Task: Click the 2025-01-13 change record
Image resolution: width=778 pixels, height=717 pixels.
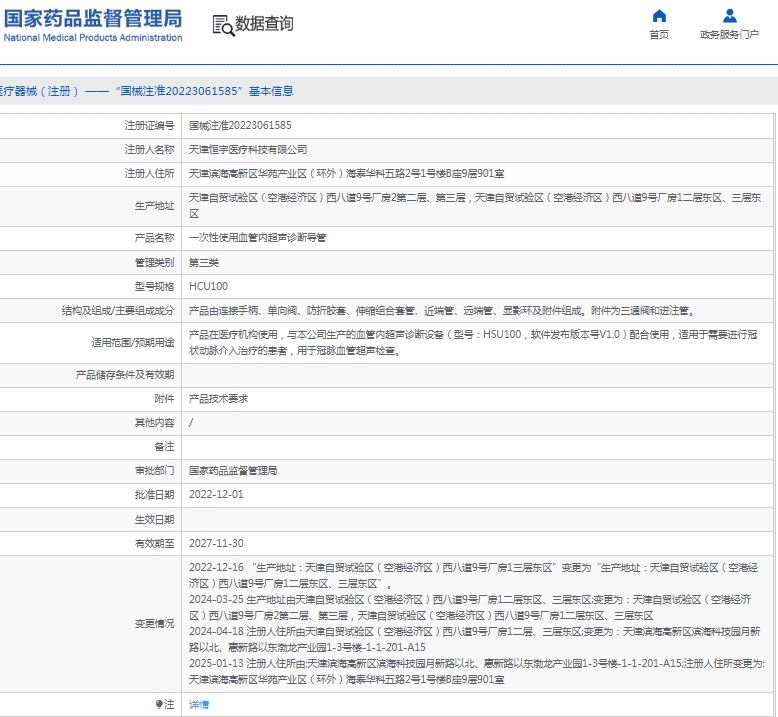Action: (x=477, y=671)
